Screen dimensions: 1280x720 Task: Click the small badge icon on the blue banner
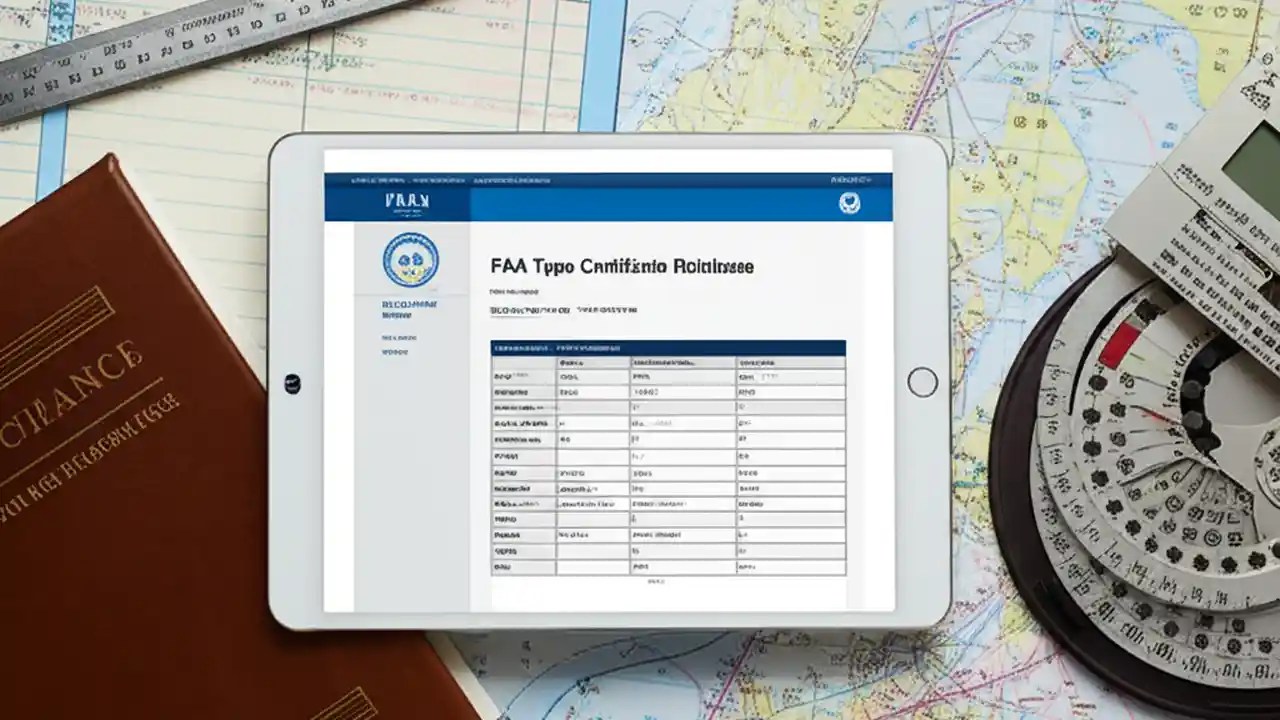849,203
